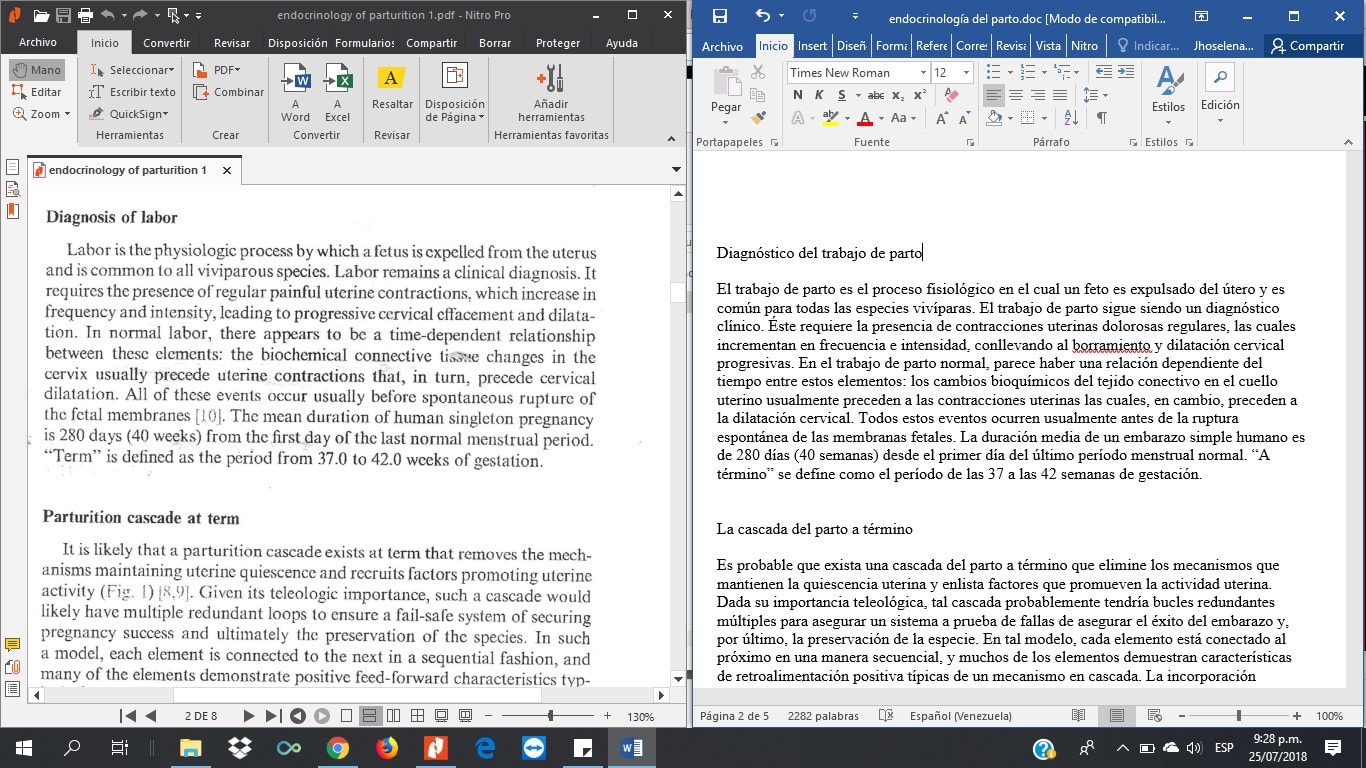Click the convert to Word icon in Nitro
Screen dimensions: 1366x768
295,90
